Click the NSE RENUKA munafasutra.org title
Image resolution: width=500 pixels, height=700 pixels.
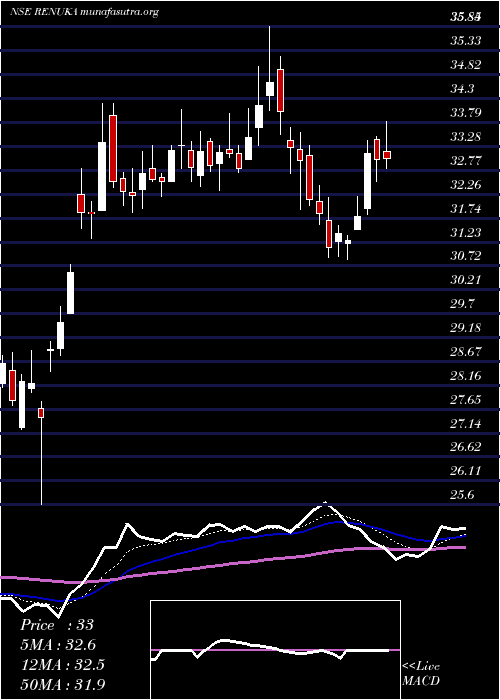pyautogui.click(x=84, y=12)
